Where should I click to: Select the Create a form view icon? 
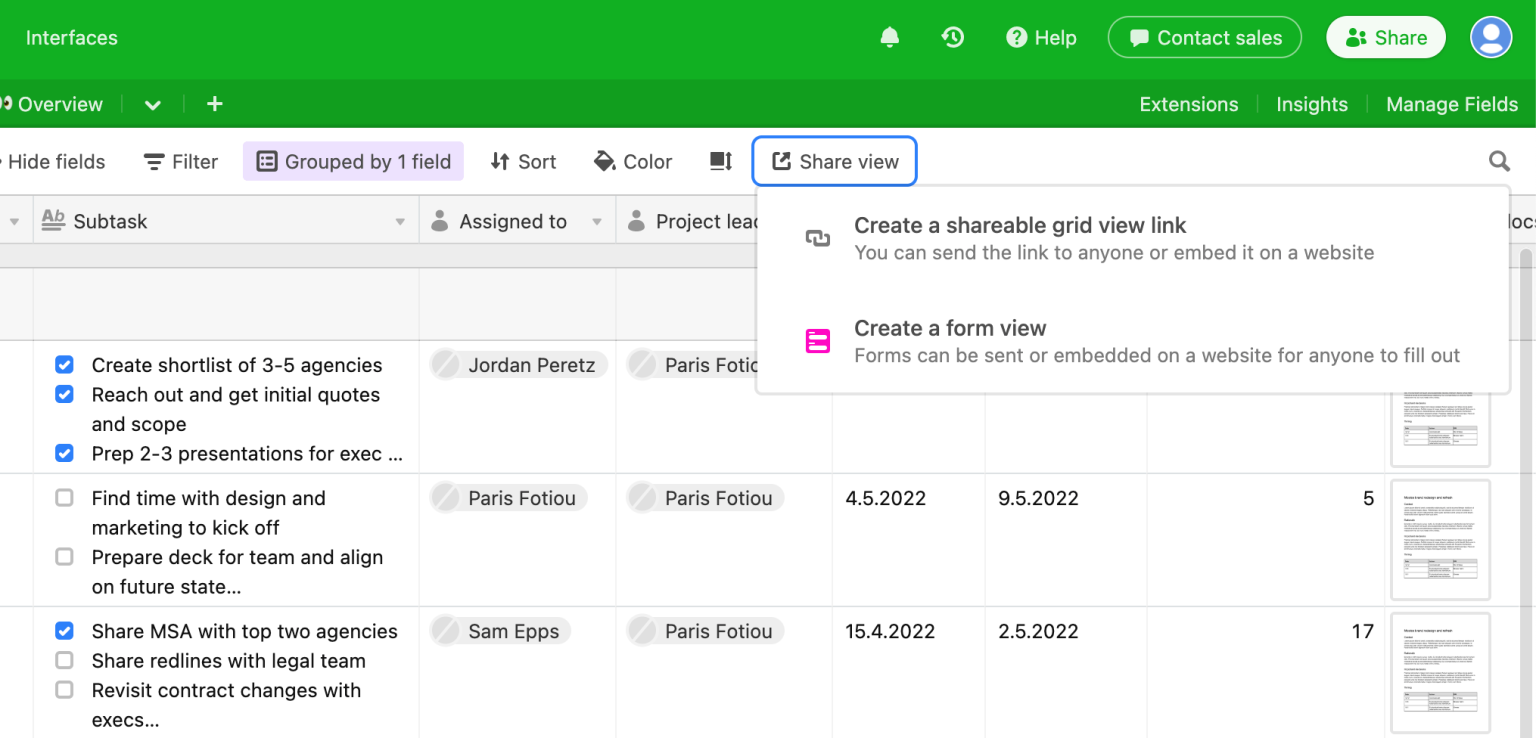(817, 340)
